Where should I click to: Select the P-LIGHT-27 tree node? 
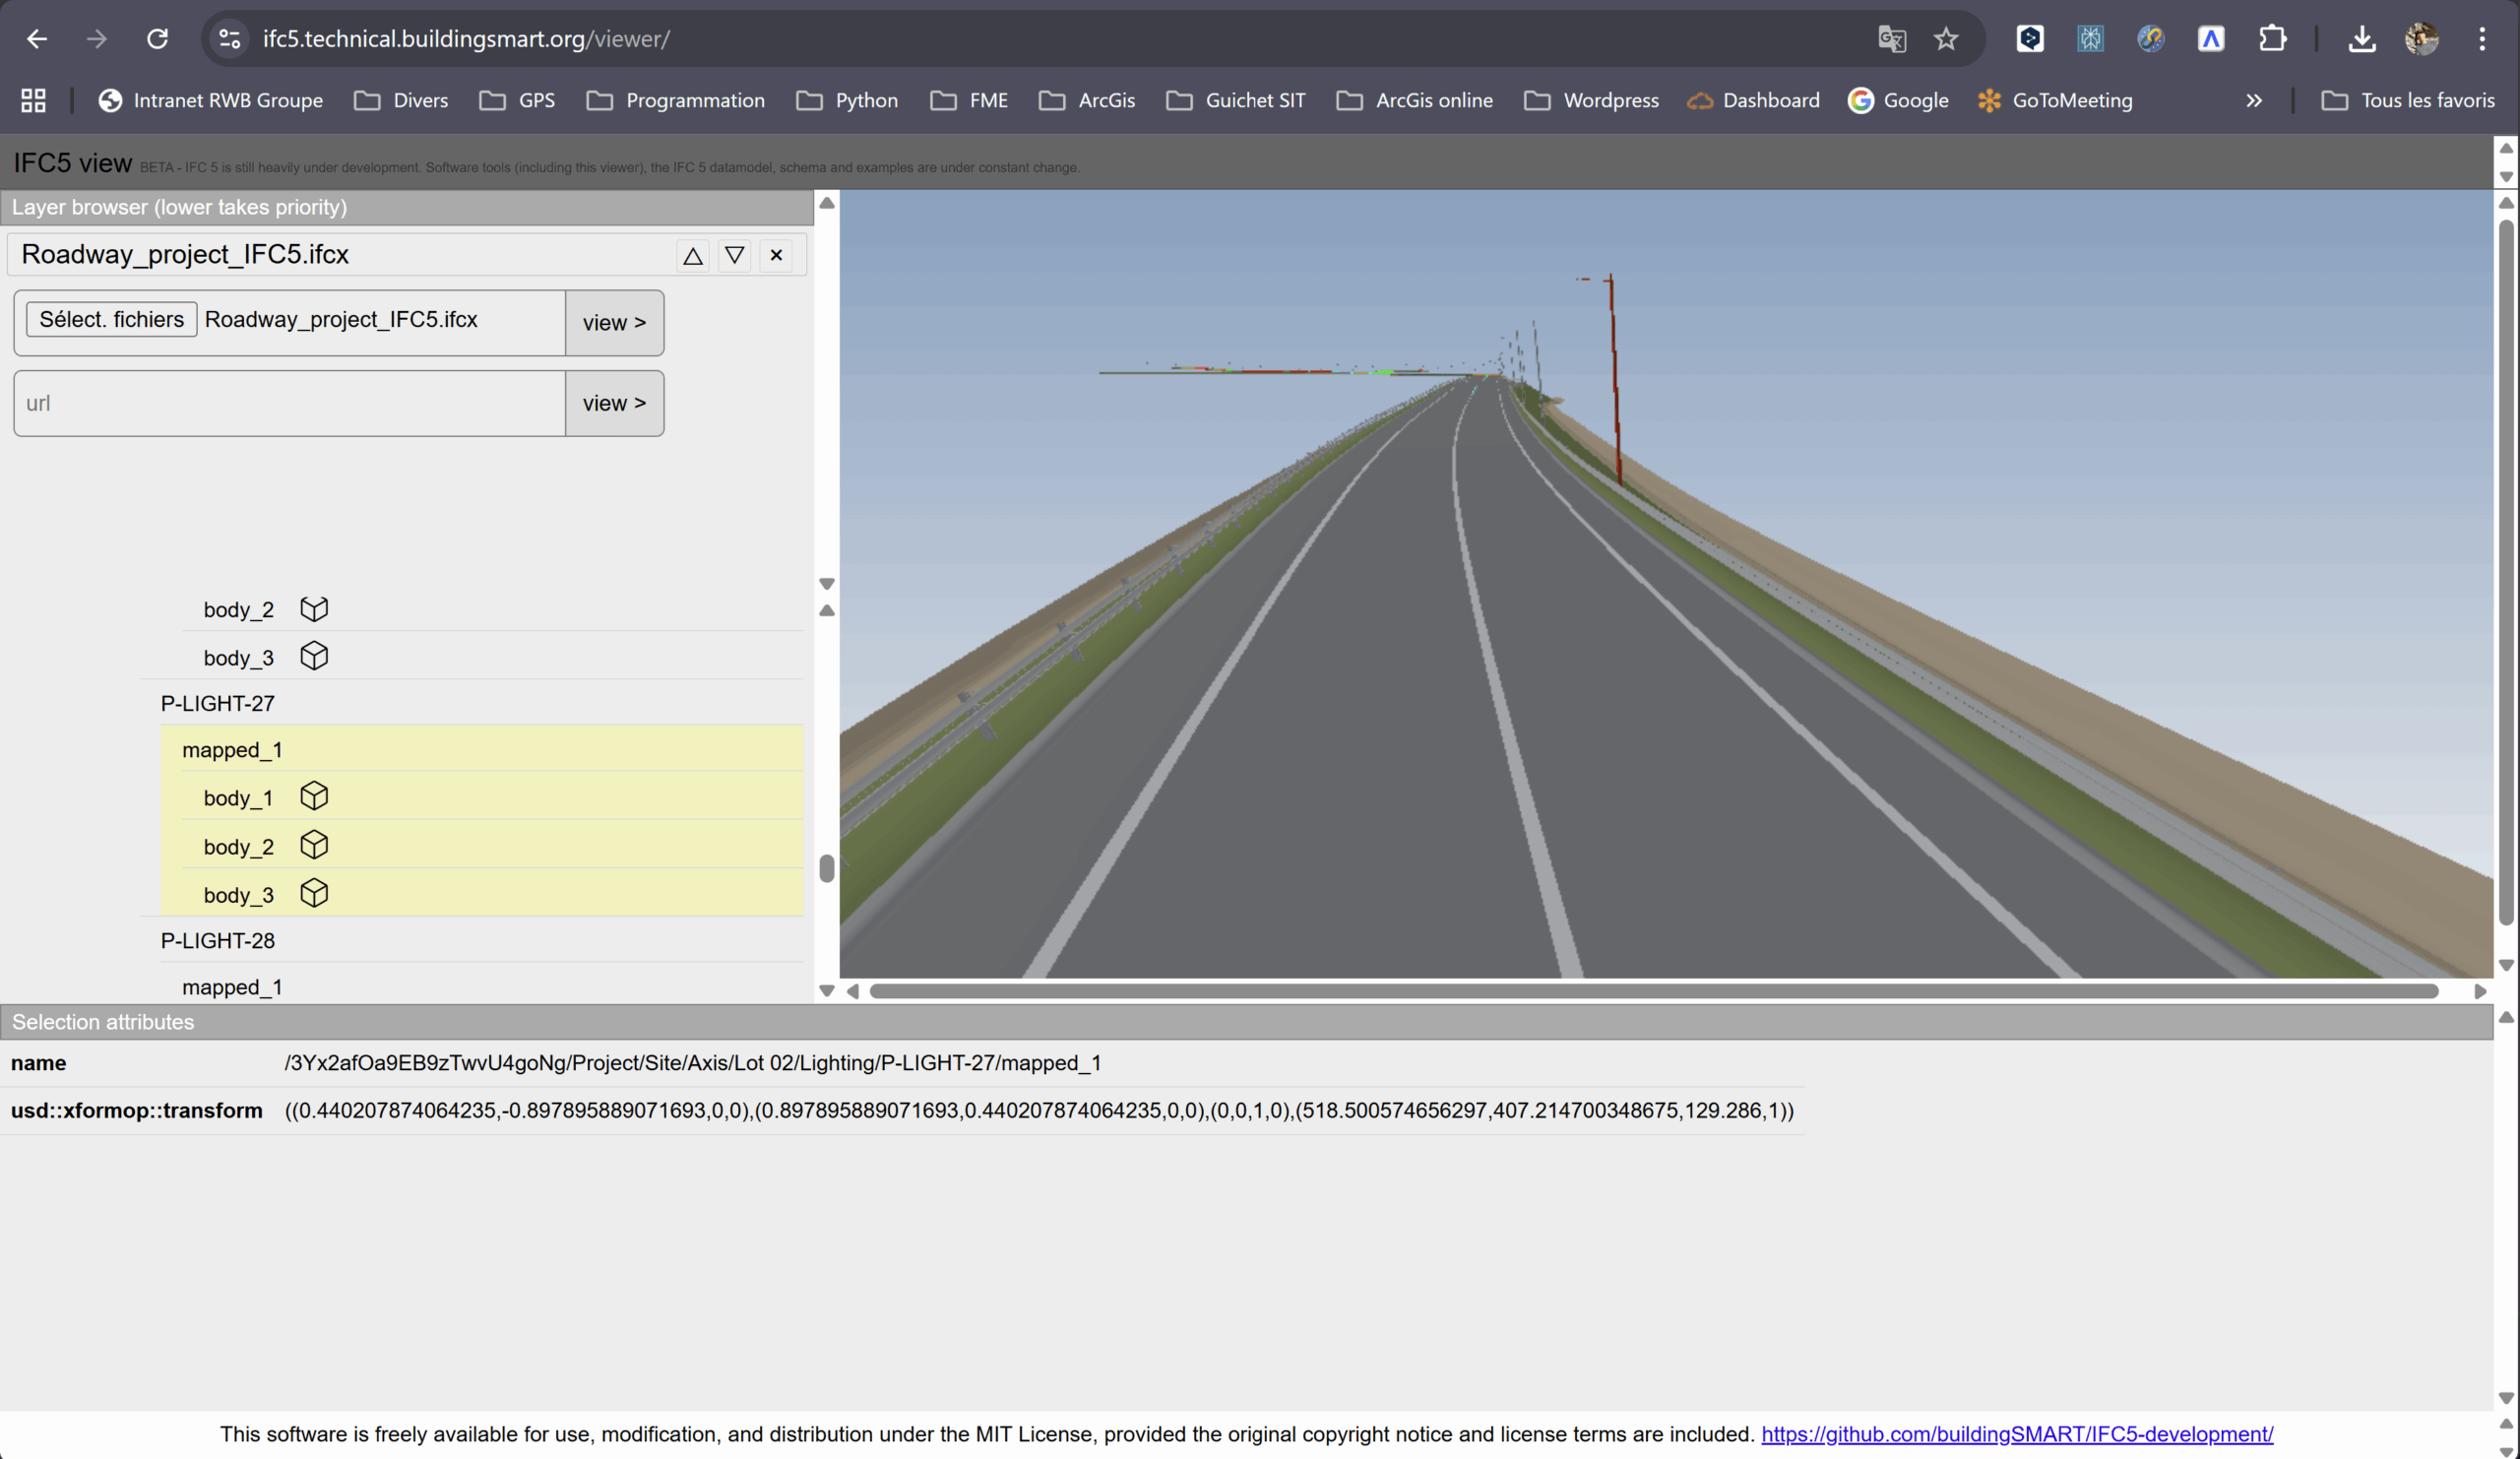pyautogui.click(x=217, y=703)
